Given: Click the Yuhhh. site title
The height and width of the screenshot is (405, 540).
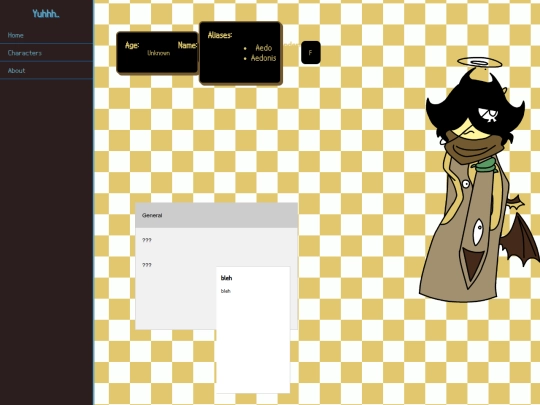Looking at the screenshot, I should click(x=46, y=13).
